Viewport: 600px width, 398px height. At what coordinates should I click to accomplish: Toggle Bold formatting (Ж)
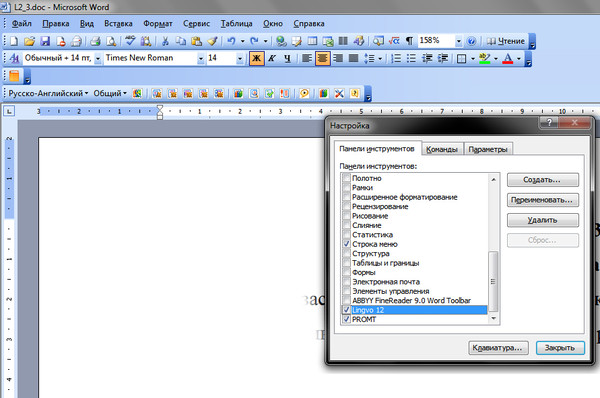[x=256, y=59]
